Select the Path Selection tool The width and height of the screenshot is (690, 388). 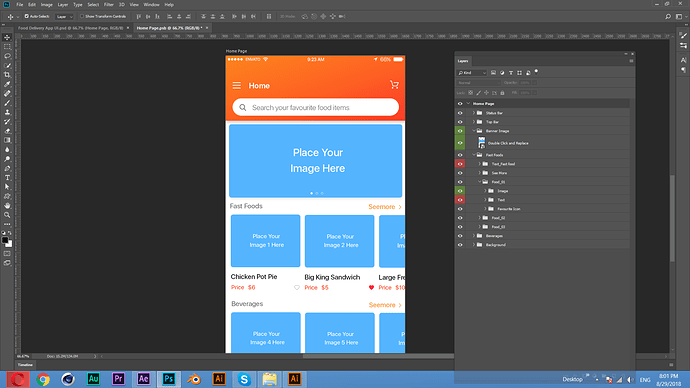pos(7,187)
